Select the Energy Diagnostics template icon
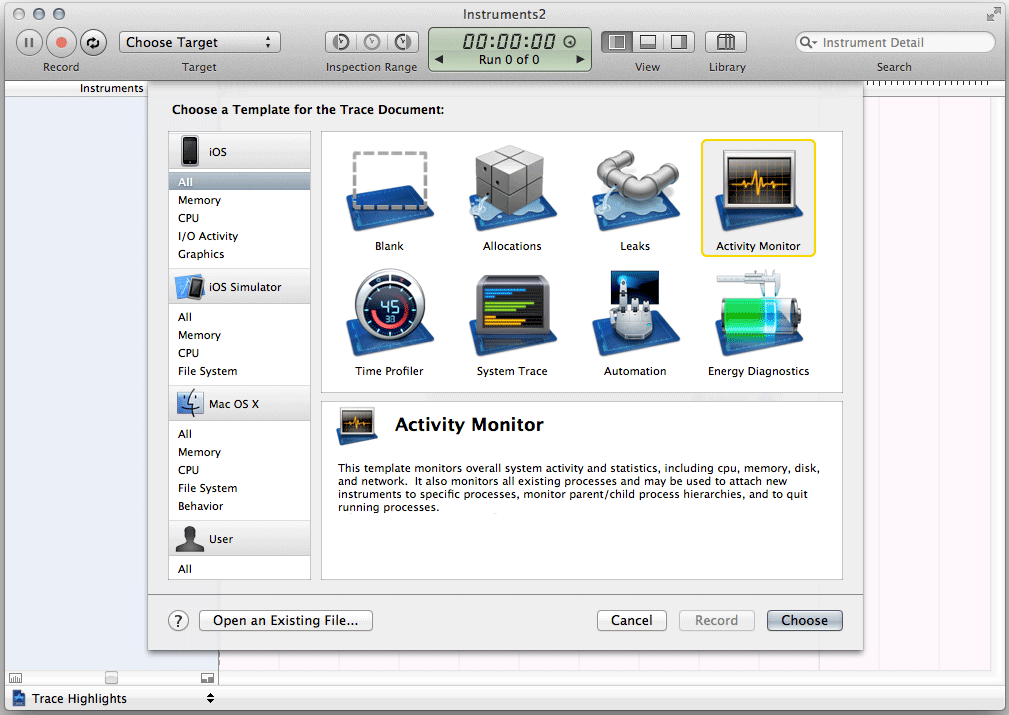The height and width of the screenshot is (715, 1009). tap(758, 313)
